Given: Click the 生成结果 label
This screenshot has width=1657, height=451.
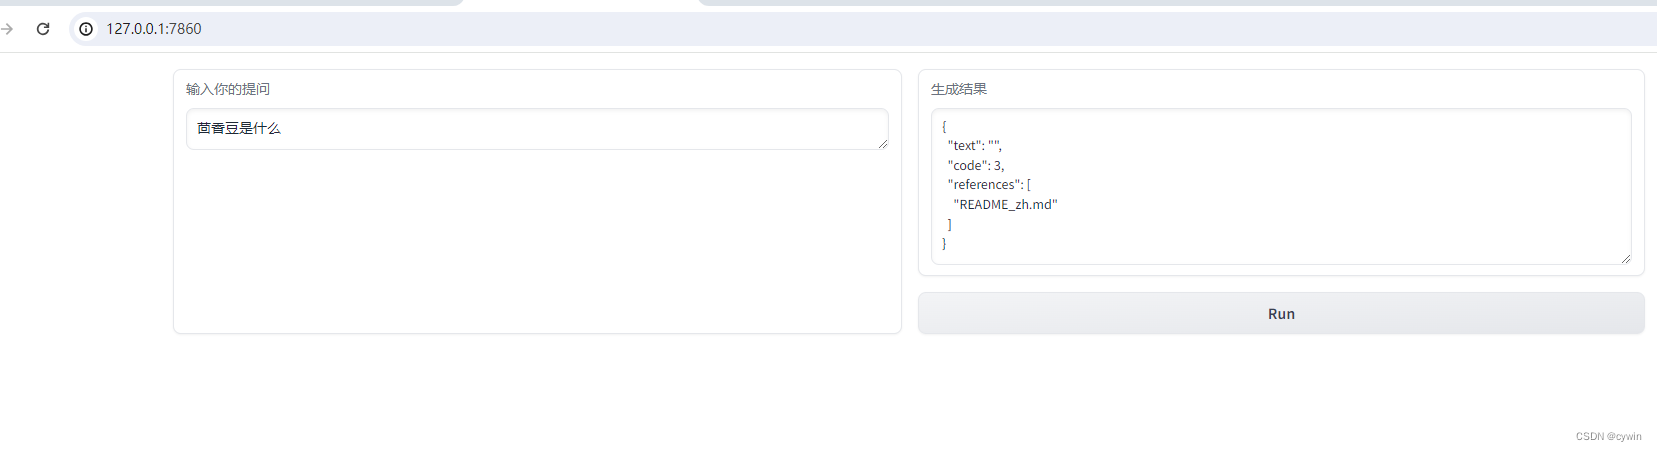Looking at the screenshot, I should click(959, 89).
